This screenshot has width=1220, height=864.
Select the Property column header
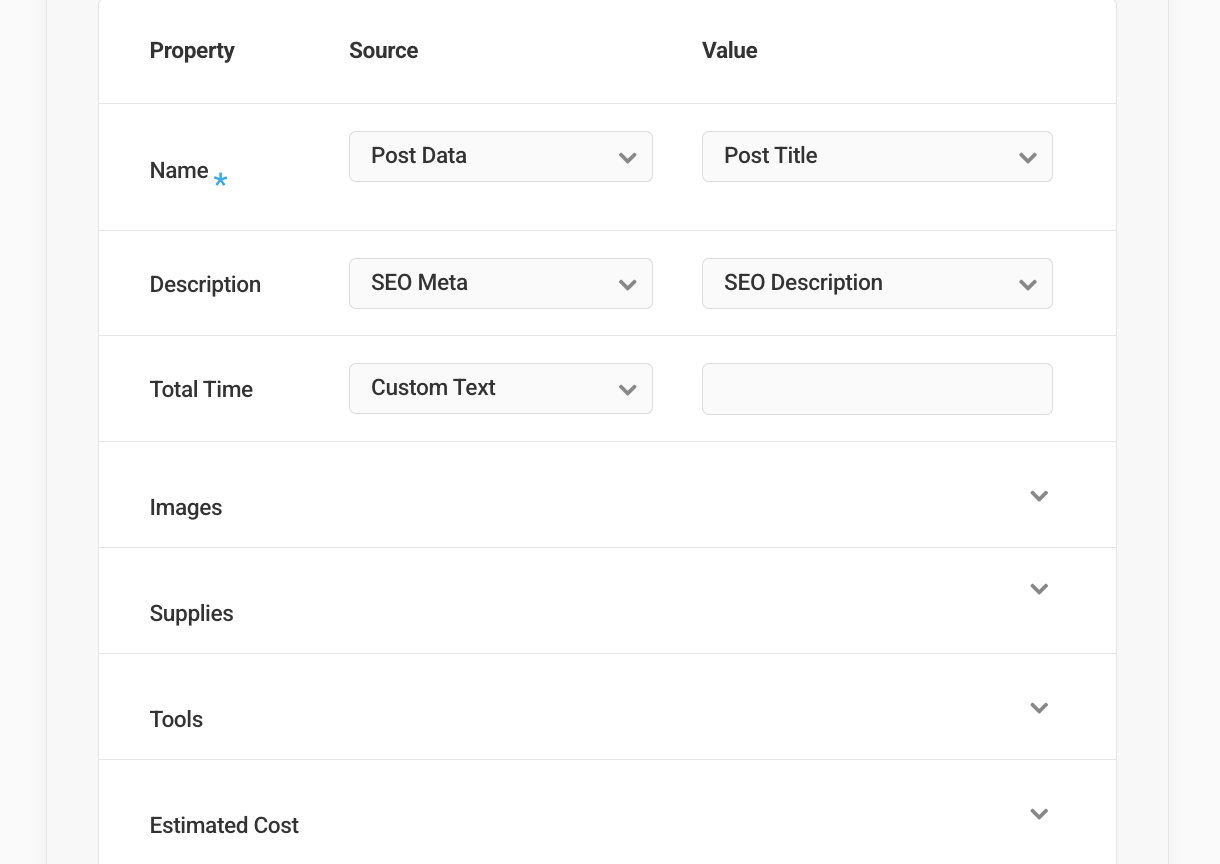tap(192, 50)
